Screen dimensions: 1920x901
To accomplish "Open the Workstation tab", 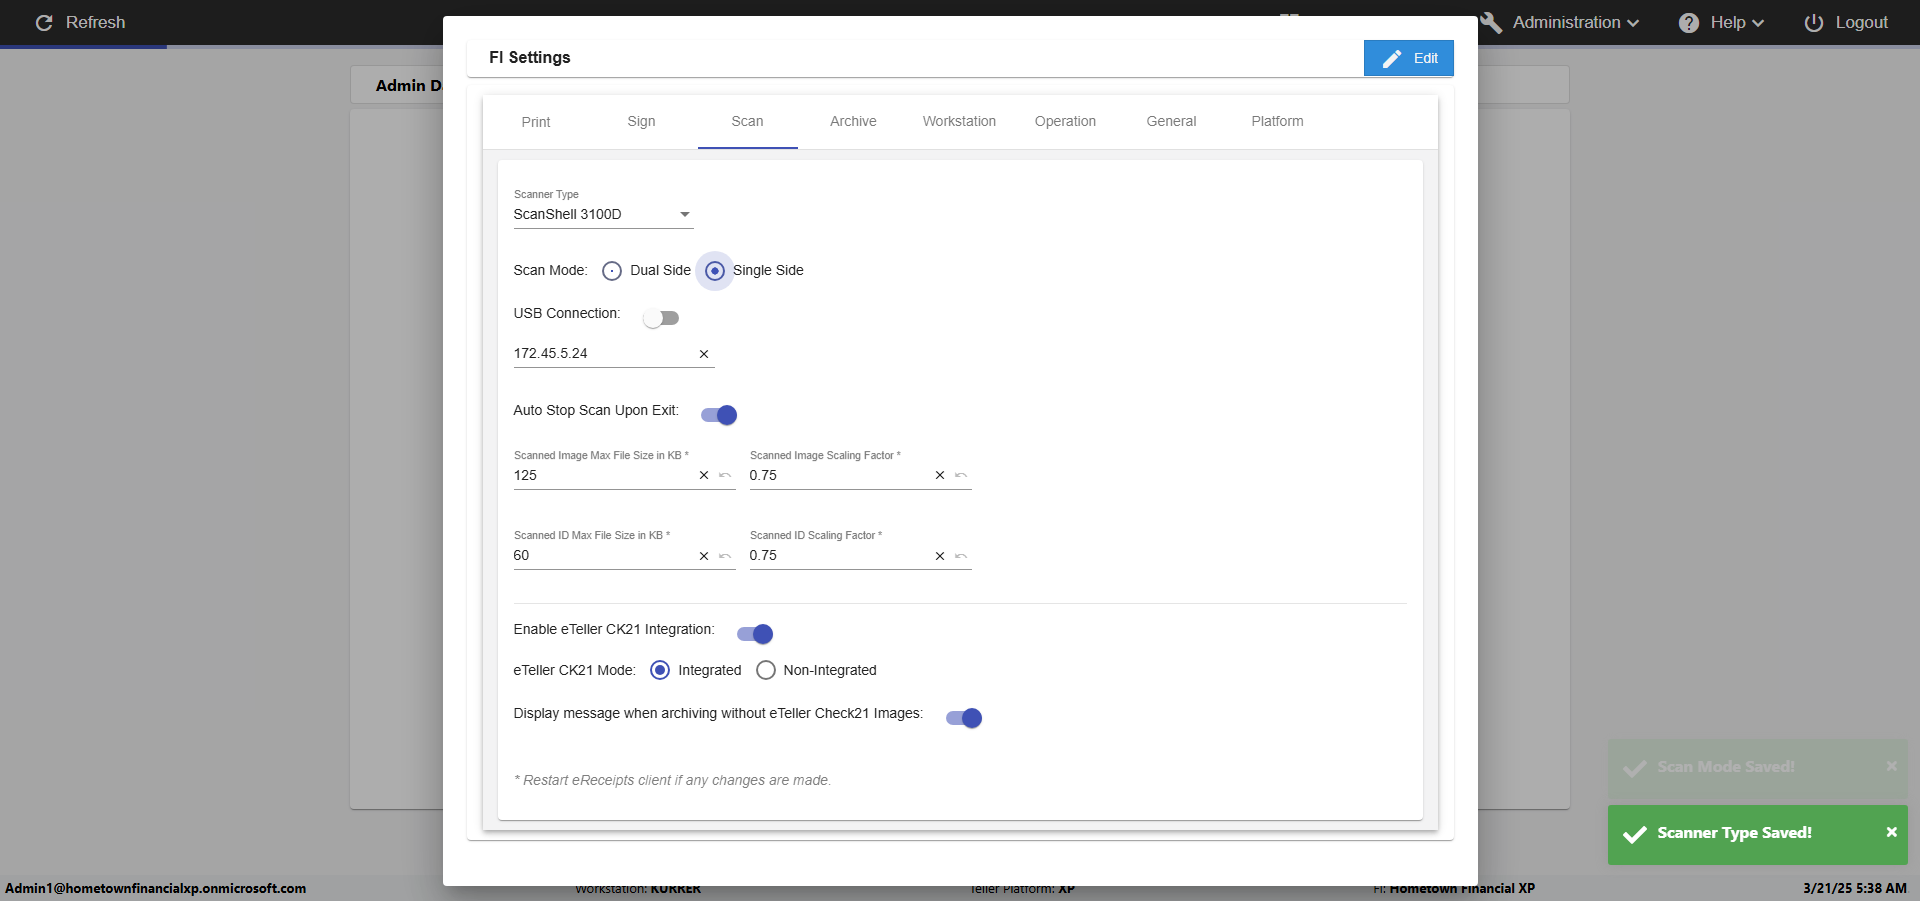I will (959, 121).
